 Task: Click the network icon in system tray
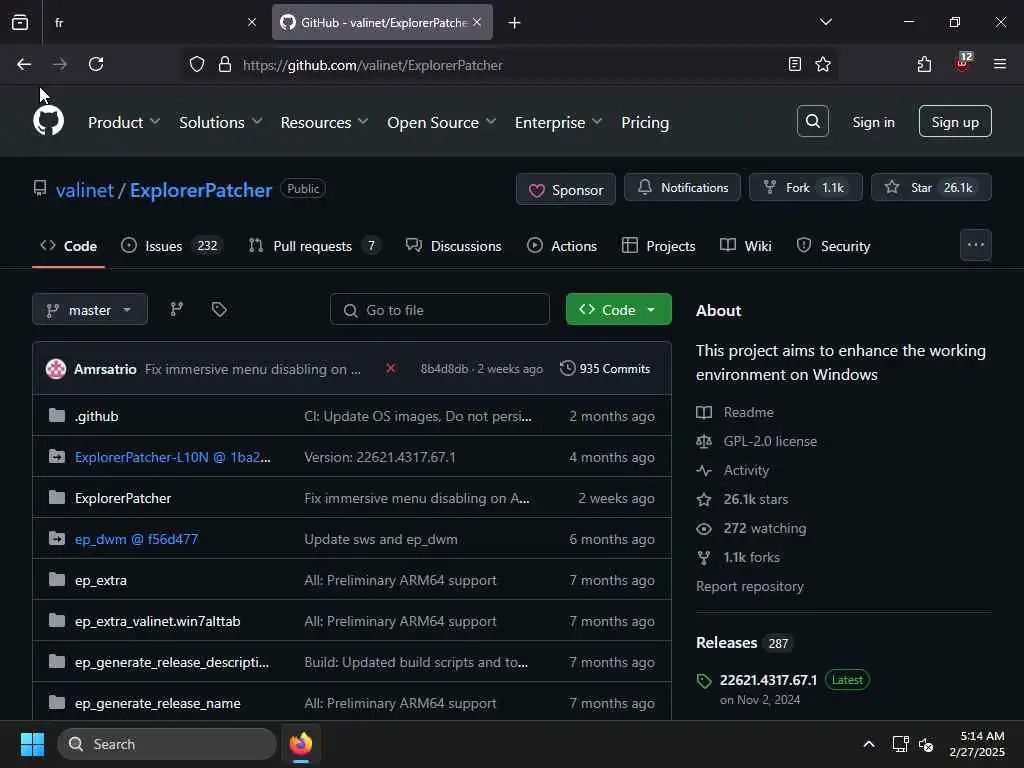900,744
